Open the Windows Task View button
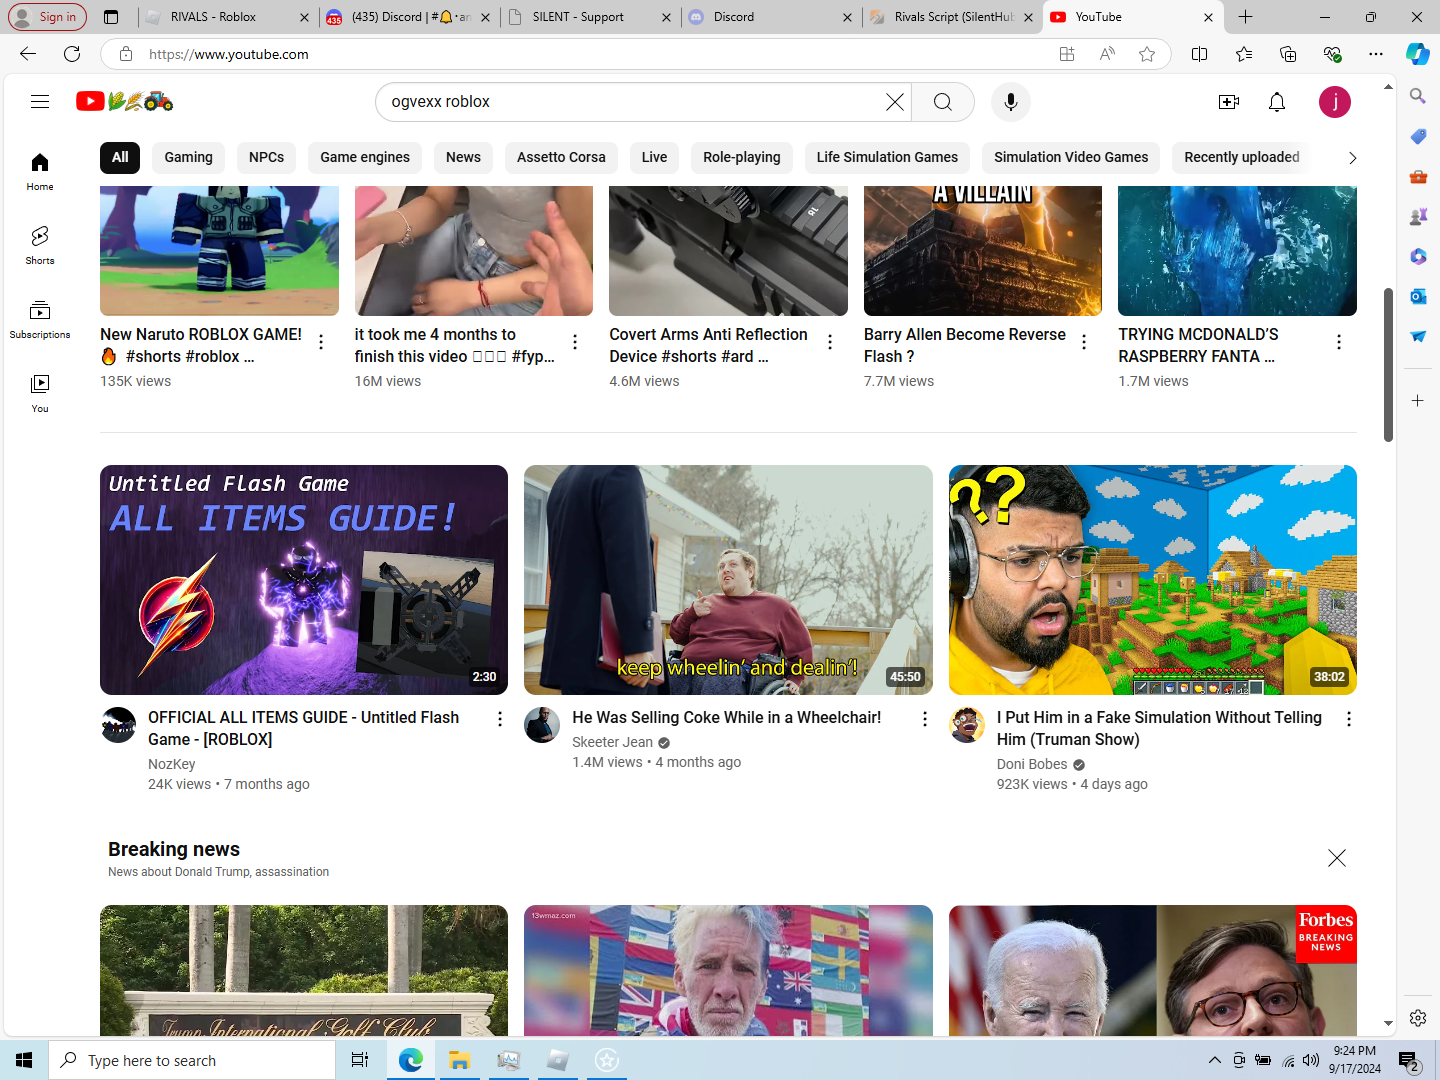Image resolution: width=1440 pixels, height=1080 pixels. pyautogui.click(x=360, y=1060)
